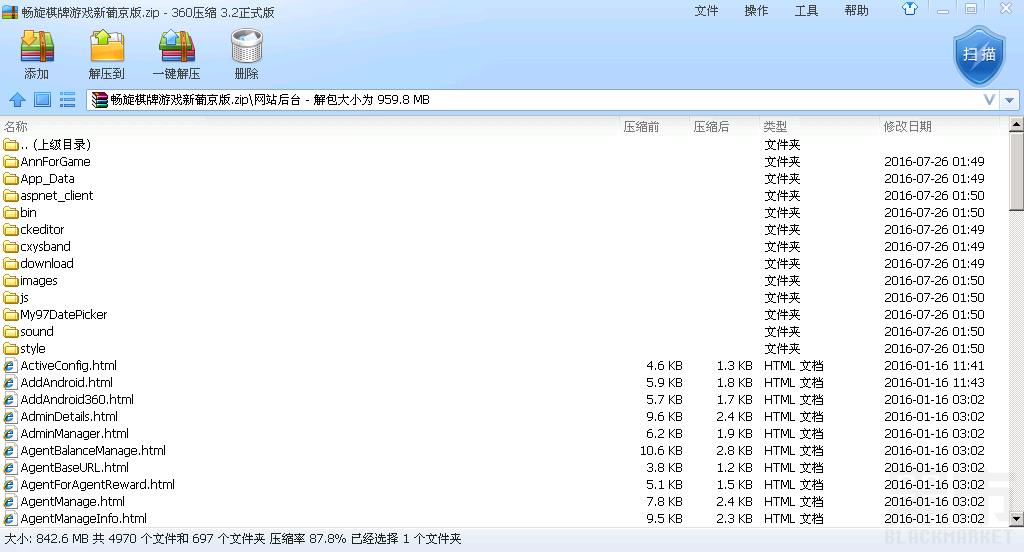Image resolution: width=1024 pixels, height=552 pixels.
Task: Select the style folder row
Action: (x=504, y=348)
